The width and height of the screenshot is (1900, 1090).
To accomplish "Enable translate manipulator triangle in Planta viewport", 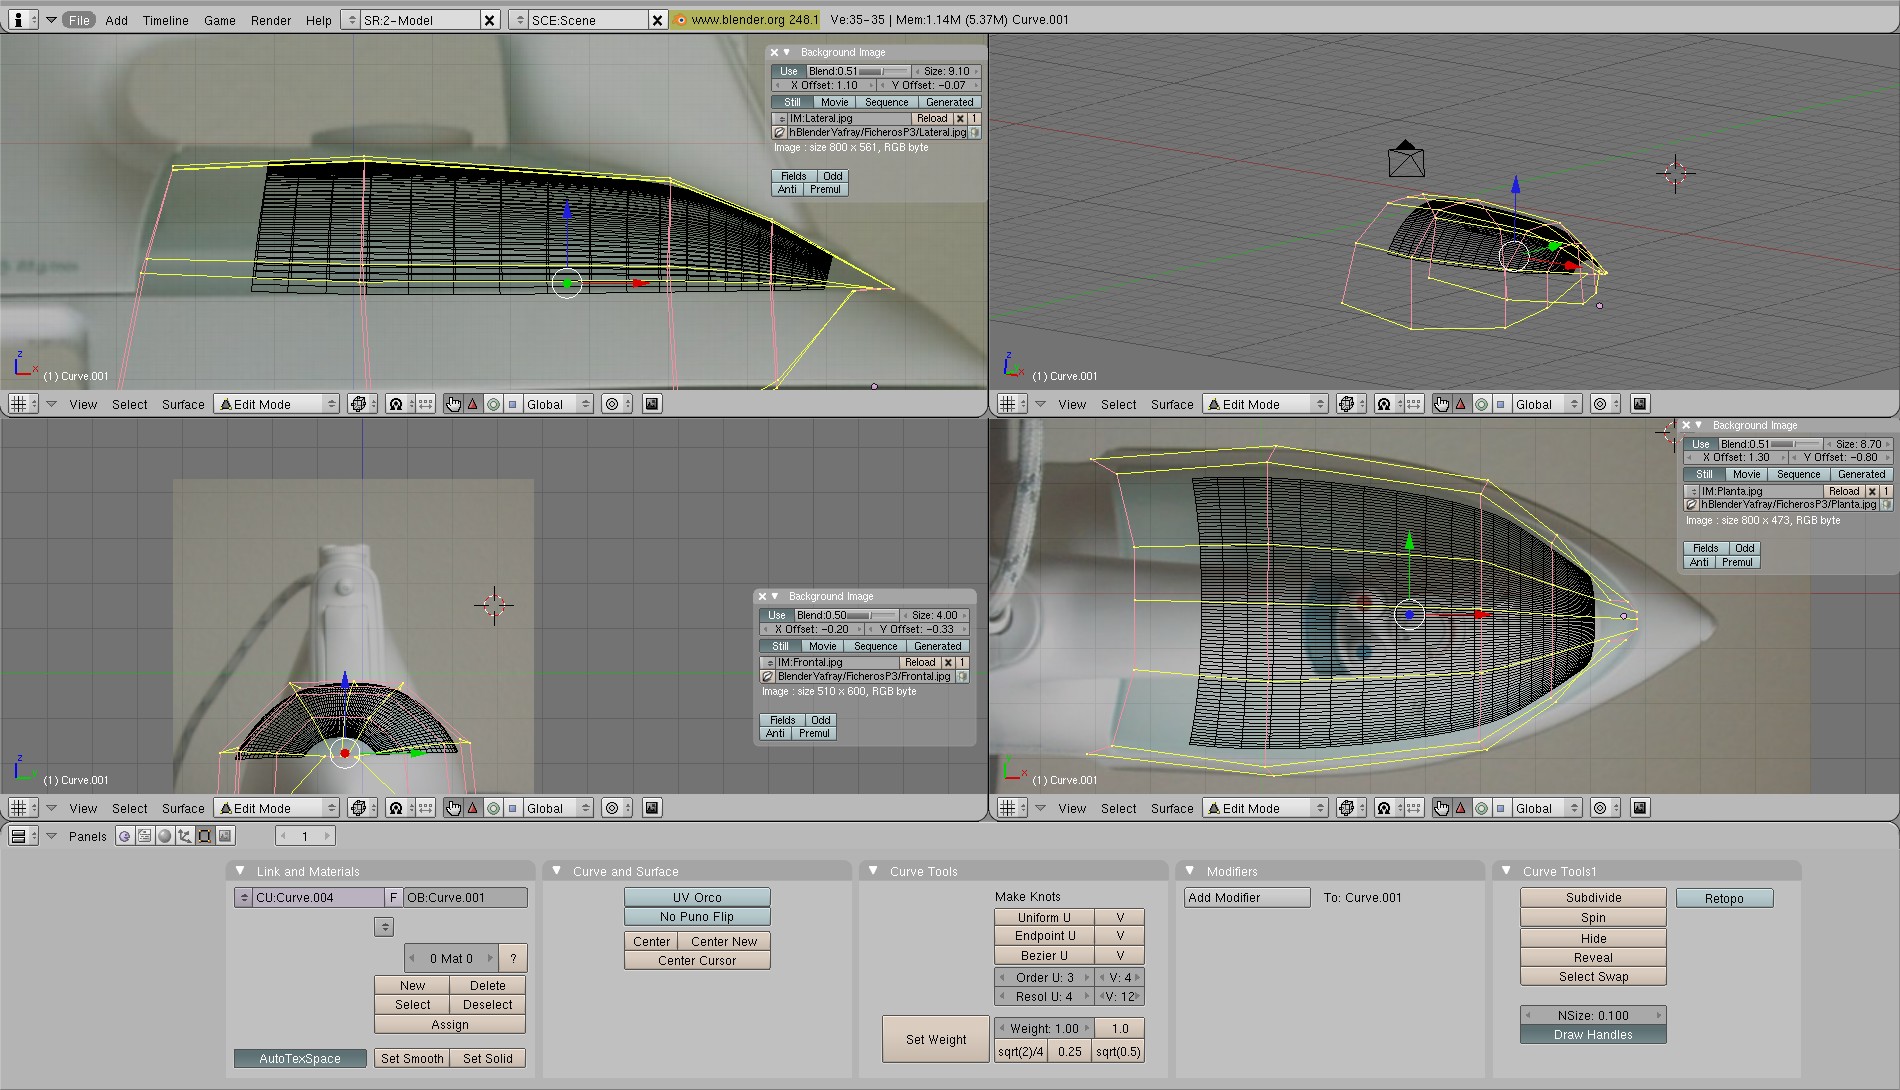I will click(1461, 808).
